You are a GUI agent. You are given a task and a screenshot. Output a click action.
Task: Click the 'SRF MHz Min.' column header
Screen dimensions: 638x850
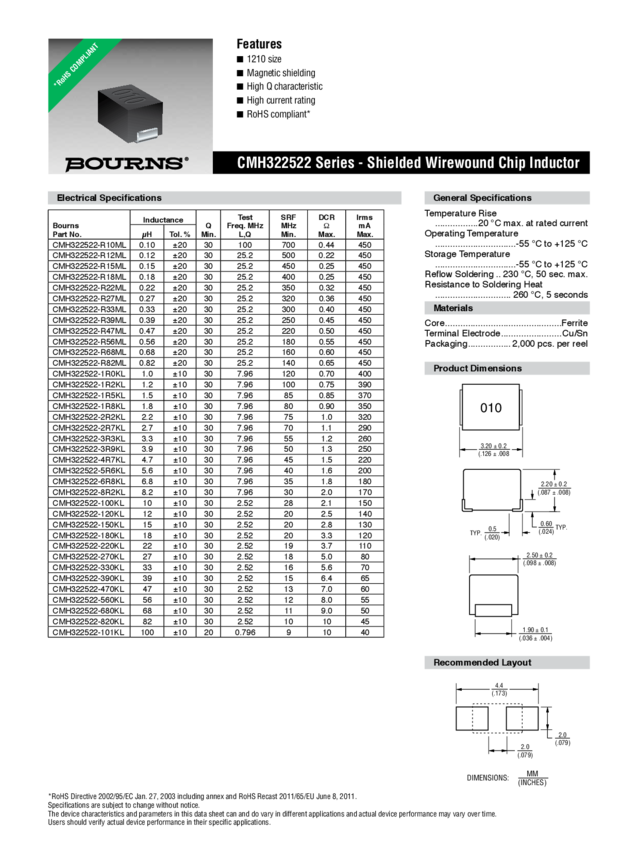pyautogui.click(x=288, y=226)
